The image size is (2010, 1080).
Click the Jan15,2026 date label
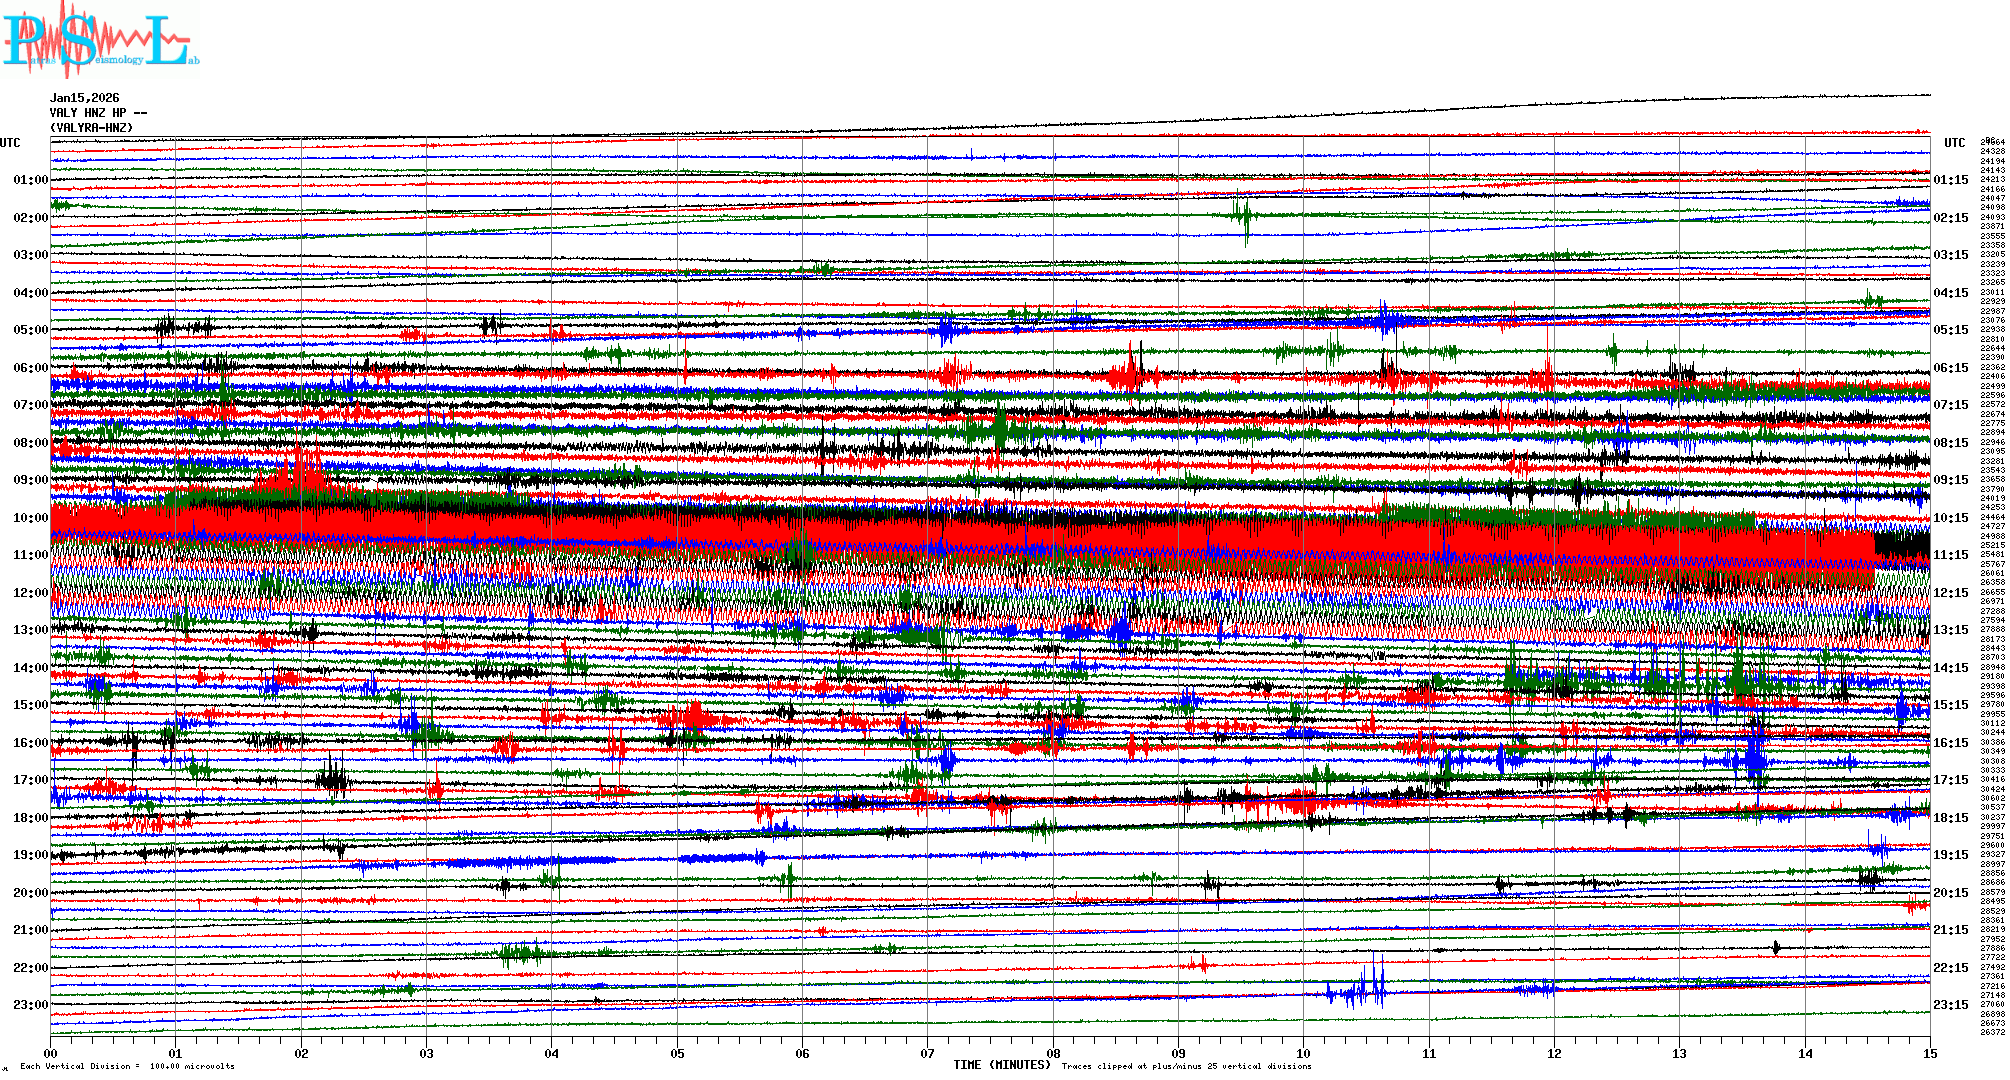tap(84, 98)
